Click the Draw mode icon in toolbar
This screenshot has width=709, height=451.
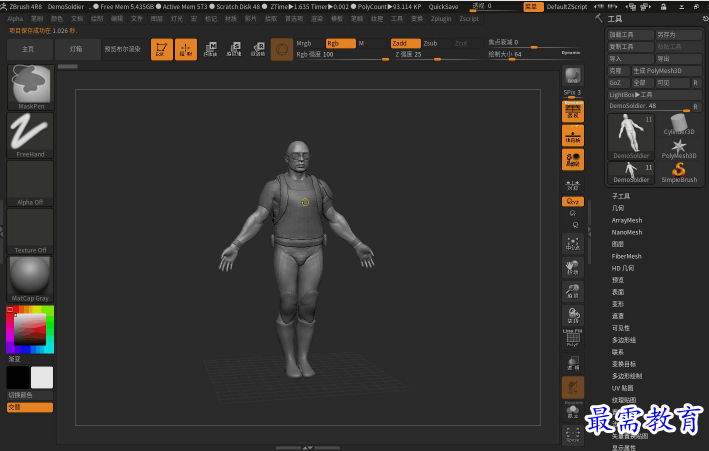[186, 49]
